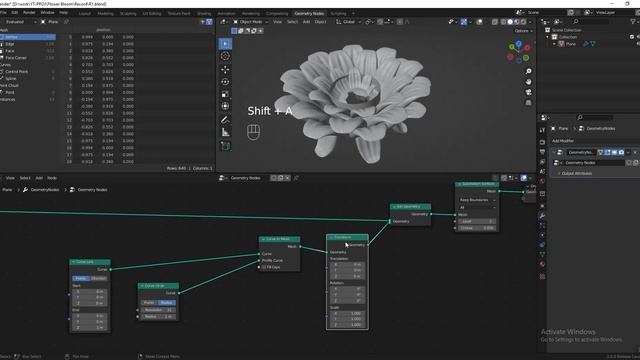640x360 pixels.
Task: Switch perspective/orthographic with the grid icon
Action: 528,102
